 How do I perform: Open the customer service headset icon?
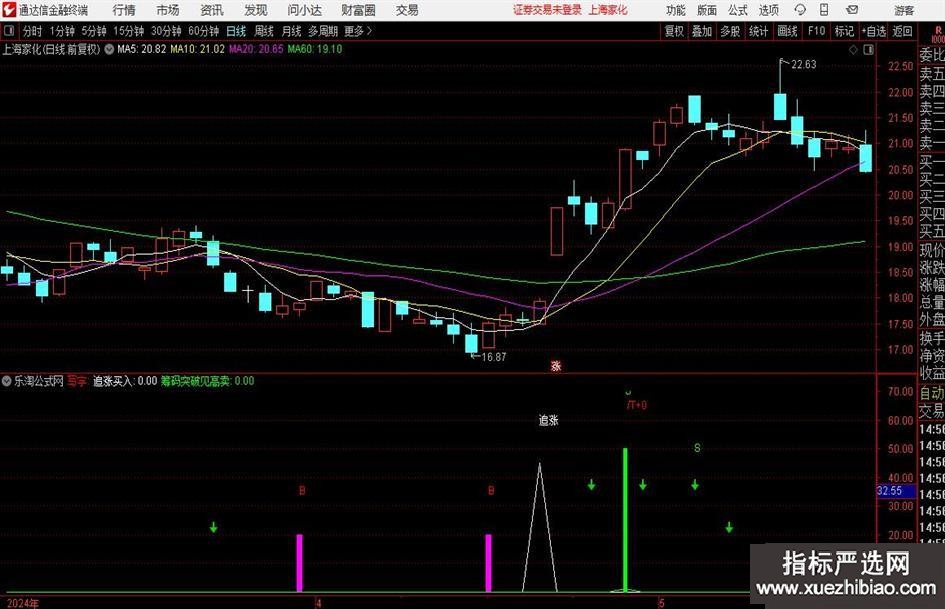800,10
